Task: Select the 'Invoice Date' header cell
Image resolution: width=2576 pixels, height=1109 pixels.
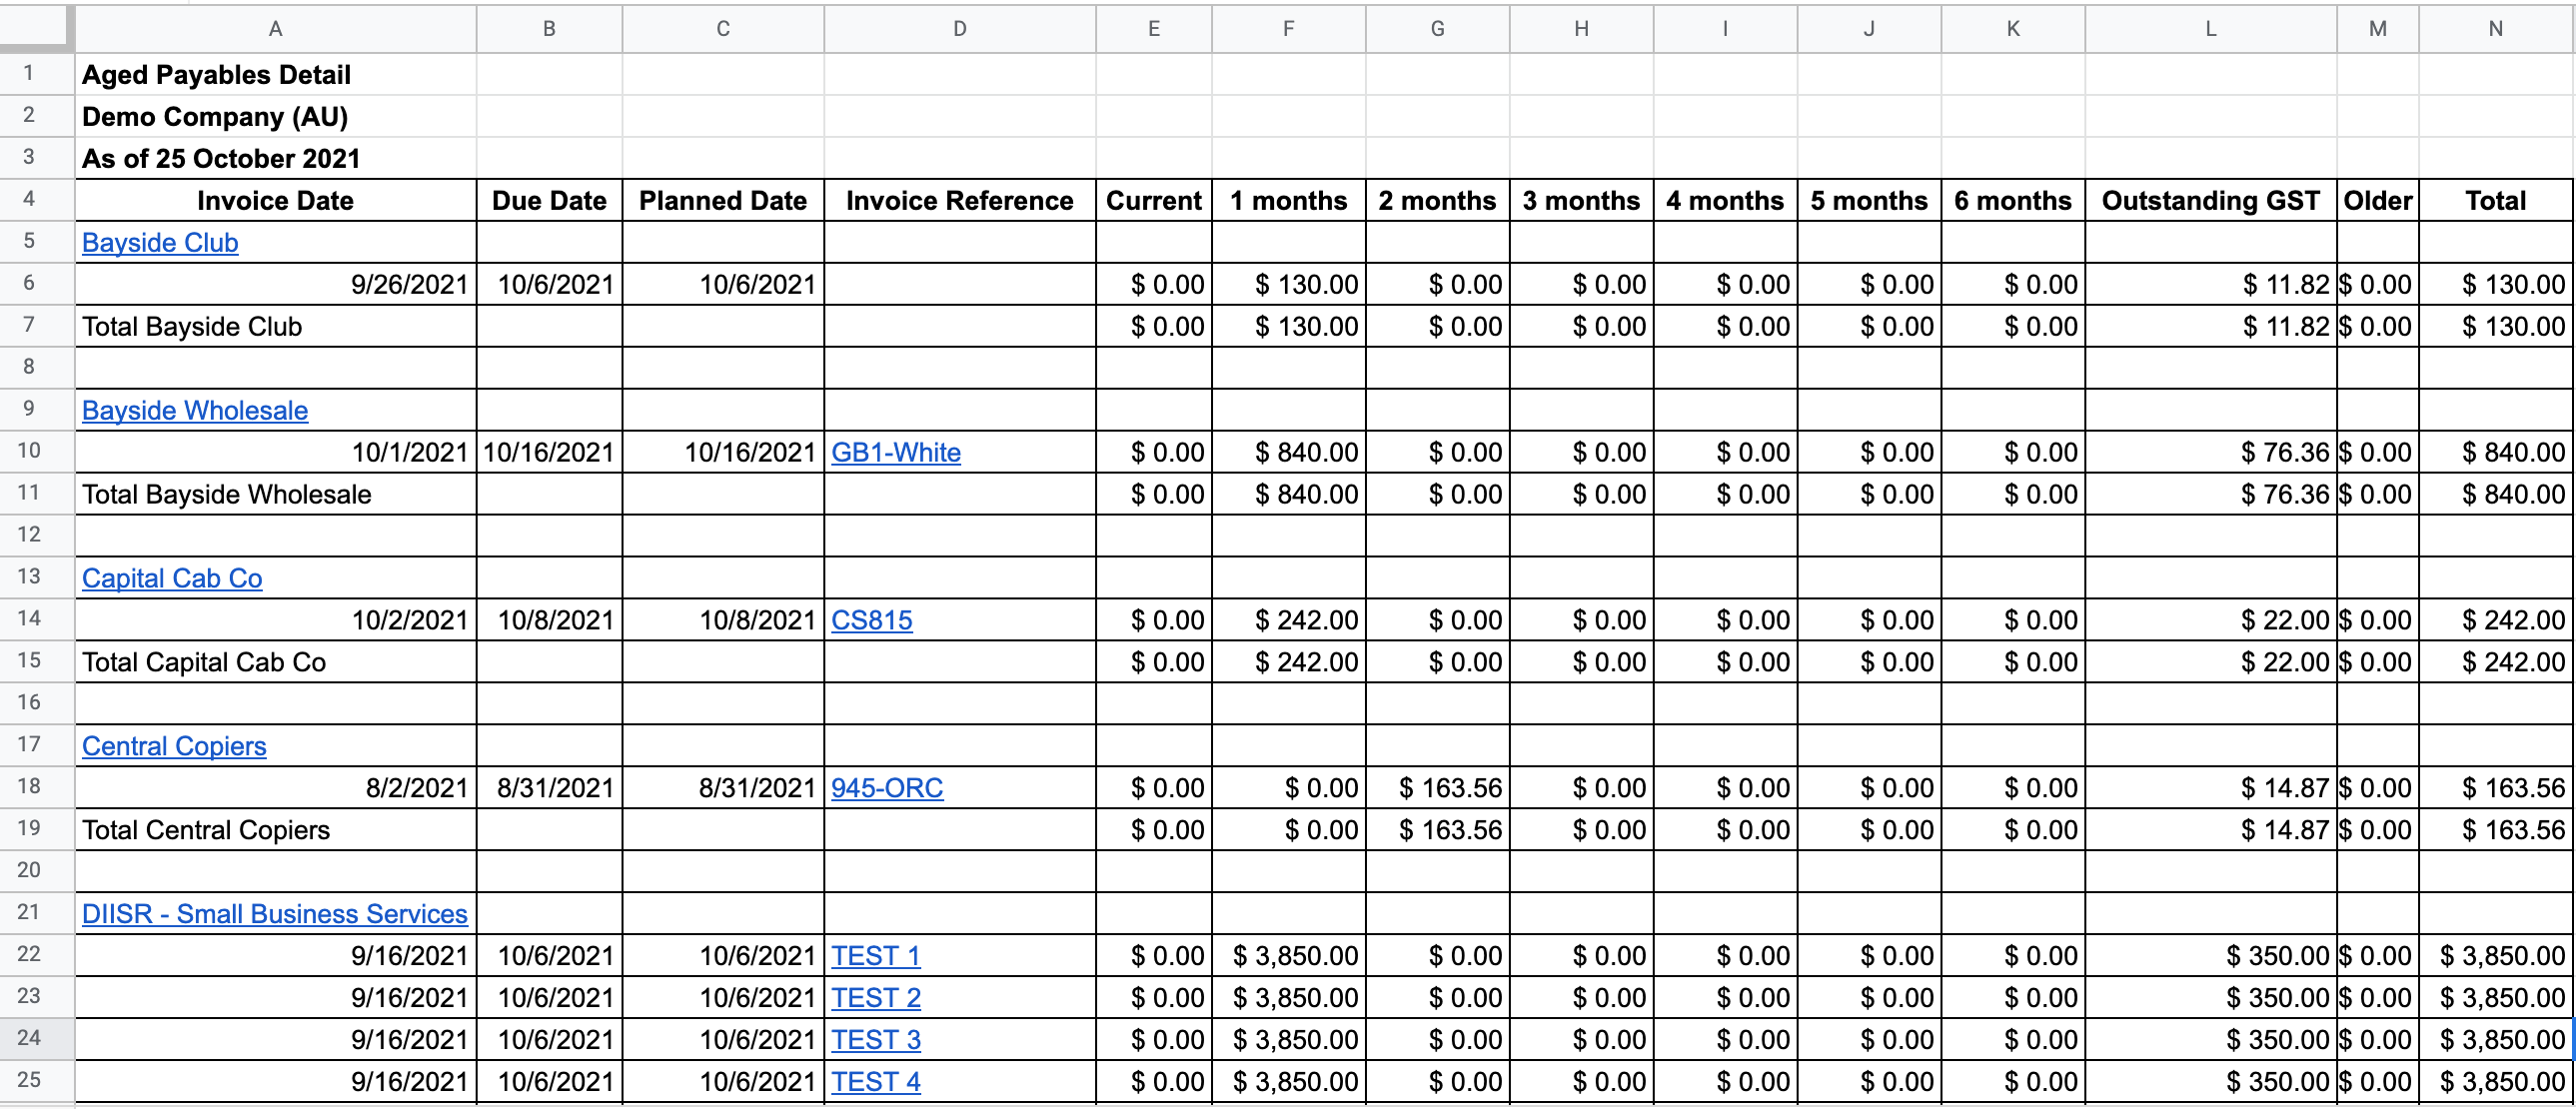Action: (x=276, y=201)
